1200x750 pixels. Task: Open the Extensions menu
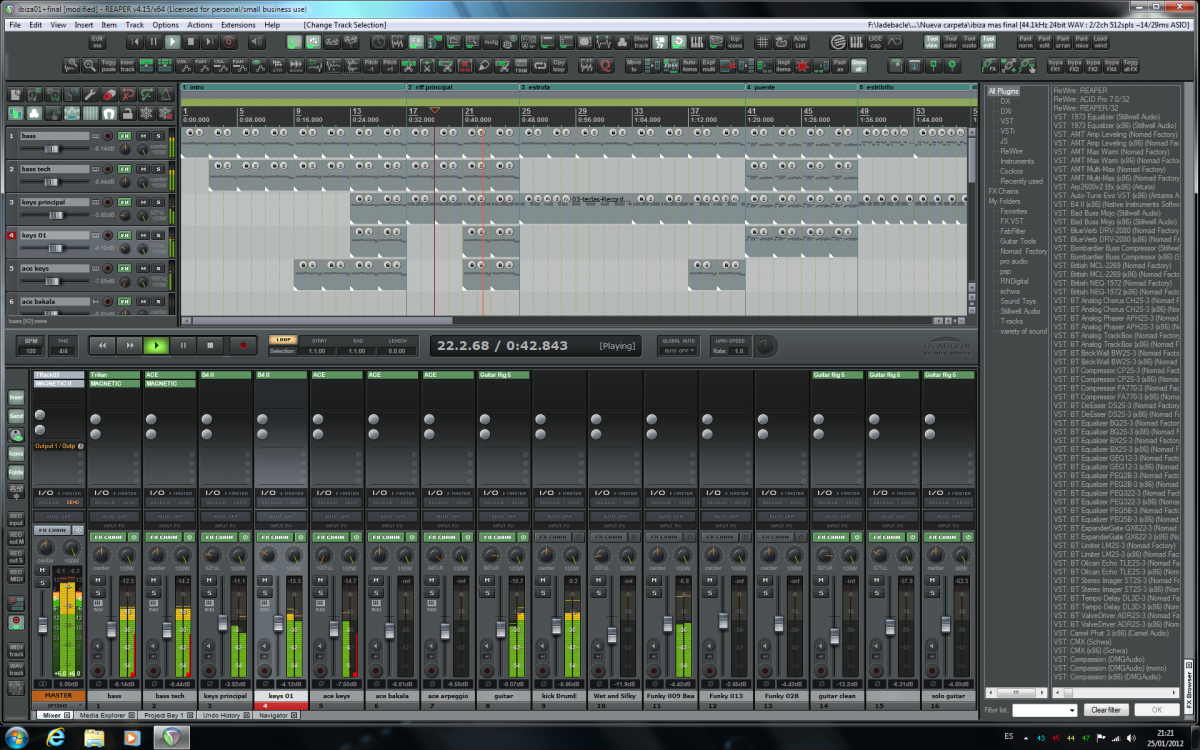coord(238,24)
